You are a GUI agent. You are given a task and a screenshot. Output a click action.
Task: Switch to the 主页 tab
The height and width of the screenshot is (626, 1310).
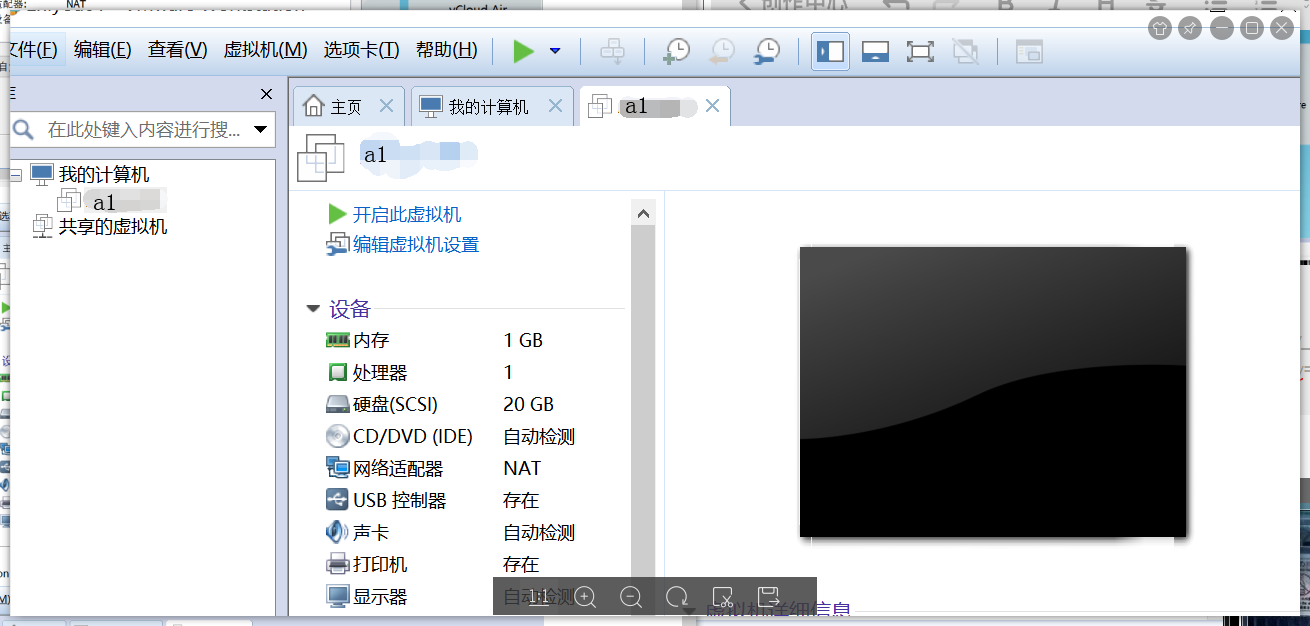pyautogui.click(x=347, y=107)
